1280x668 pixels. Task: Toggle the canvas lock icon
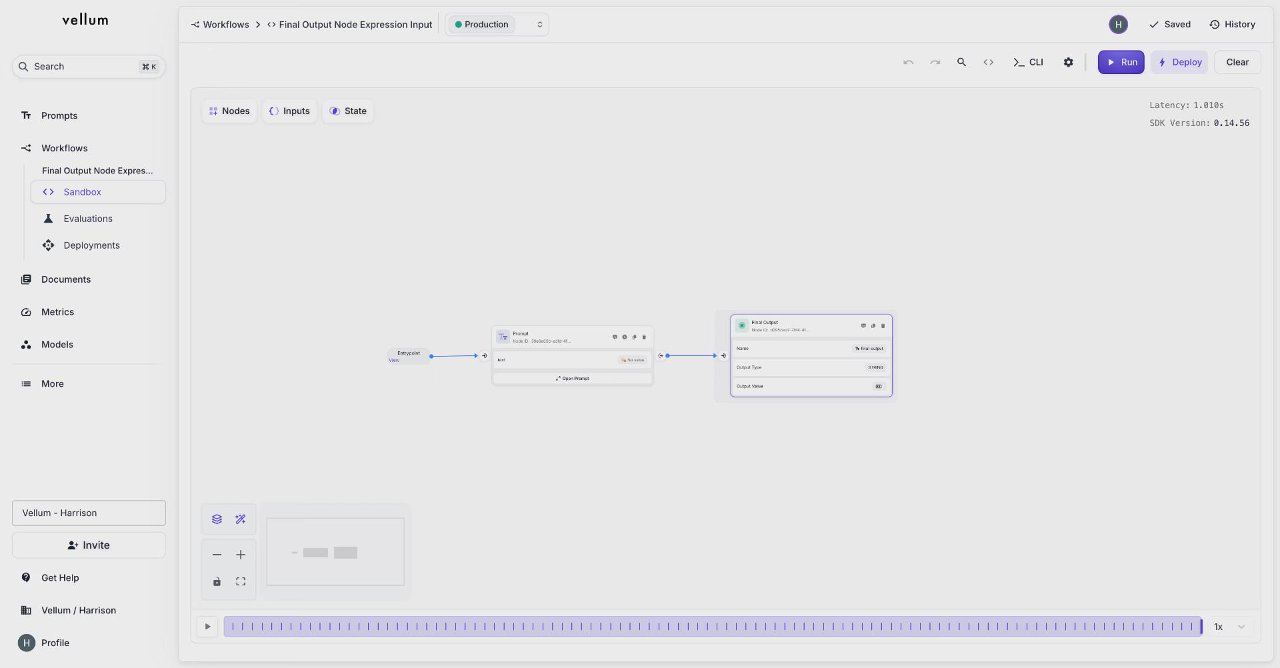(x=217, y=581)
